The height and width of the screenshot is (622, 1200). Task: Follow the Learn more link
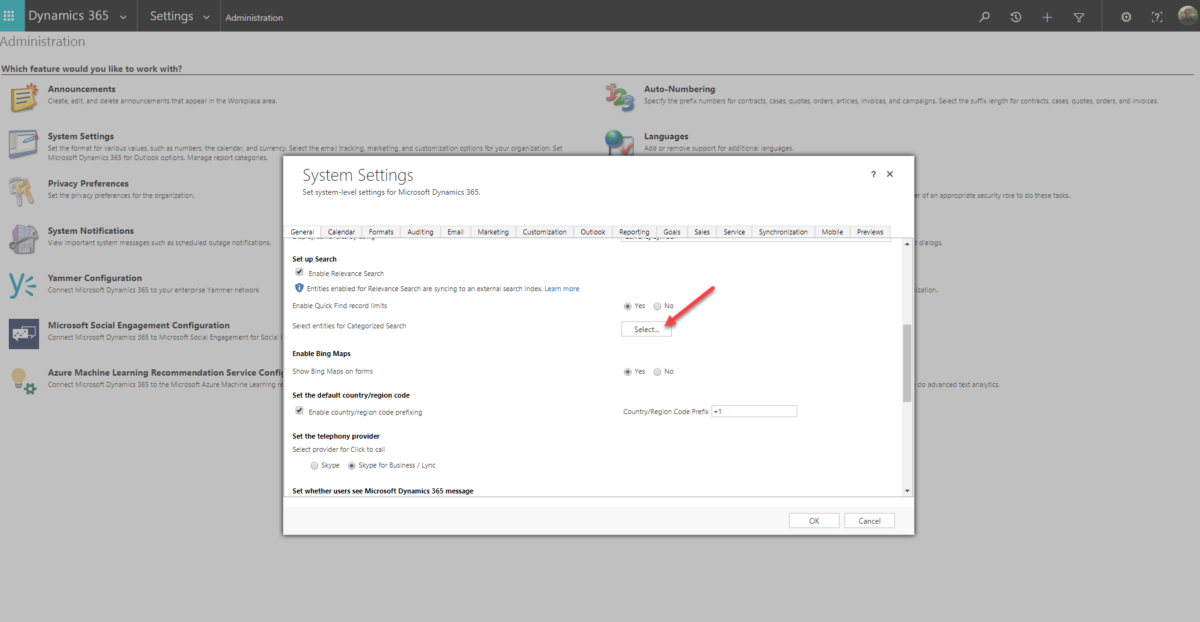pos(562,287)
